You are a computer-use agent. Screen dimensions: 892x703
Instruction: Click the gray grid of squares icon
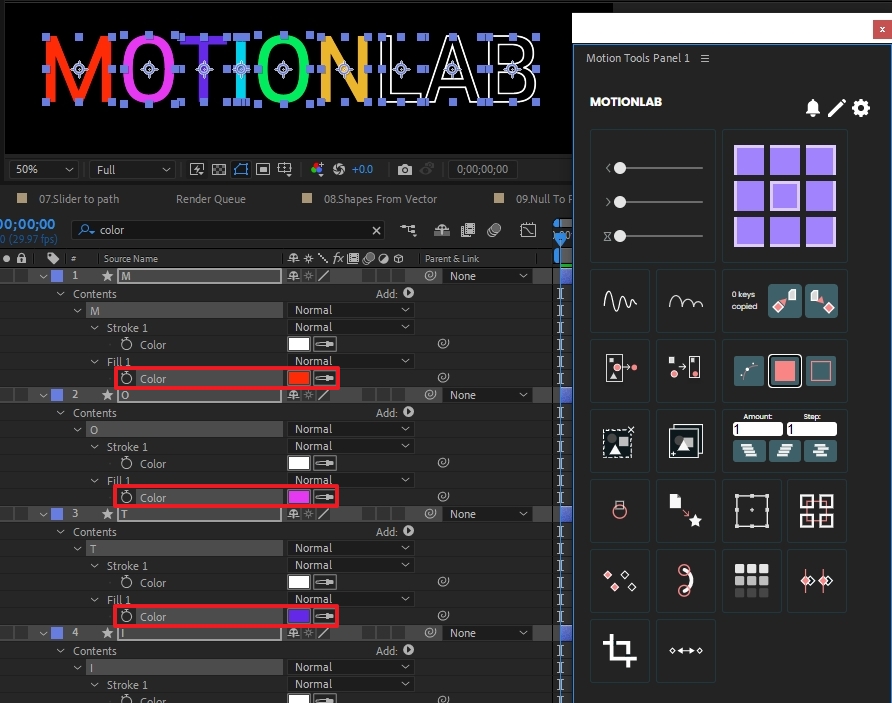pos(751,580)
